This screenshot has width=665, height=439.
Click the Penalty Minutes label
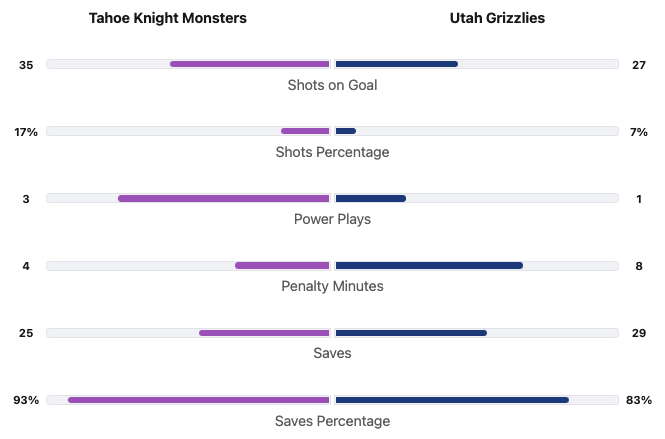click(x=332, y=286)
